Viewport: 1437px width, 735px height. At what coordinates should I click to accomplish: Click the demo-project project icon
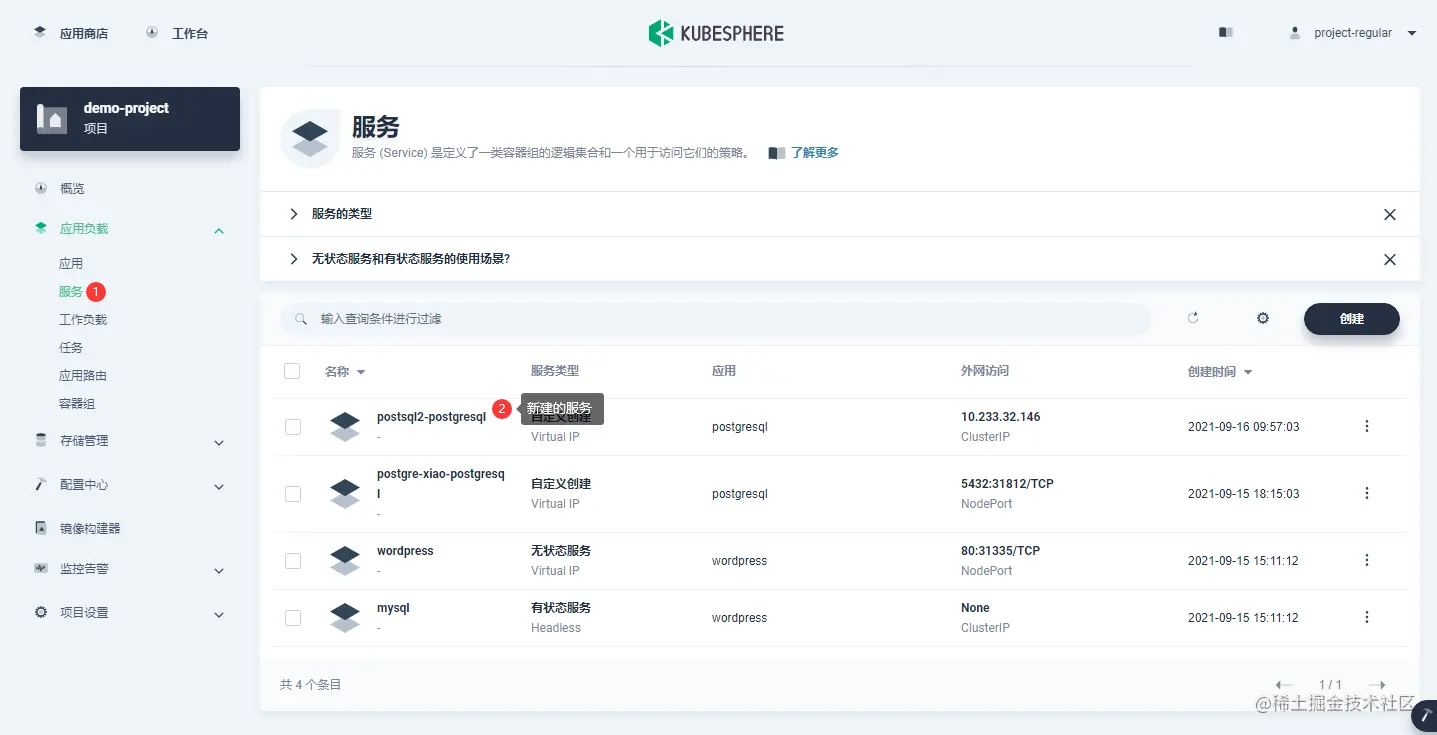click(x=52, y=118)
